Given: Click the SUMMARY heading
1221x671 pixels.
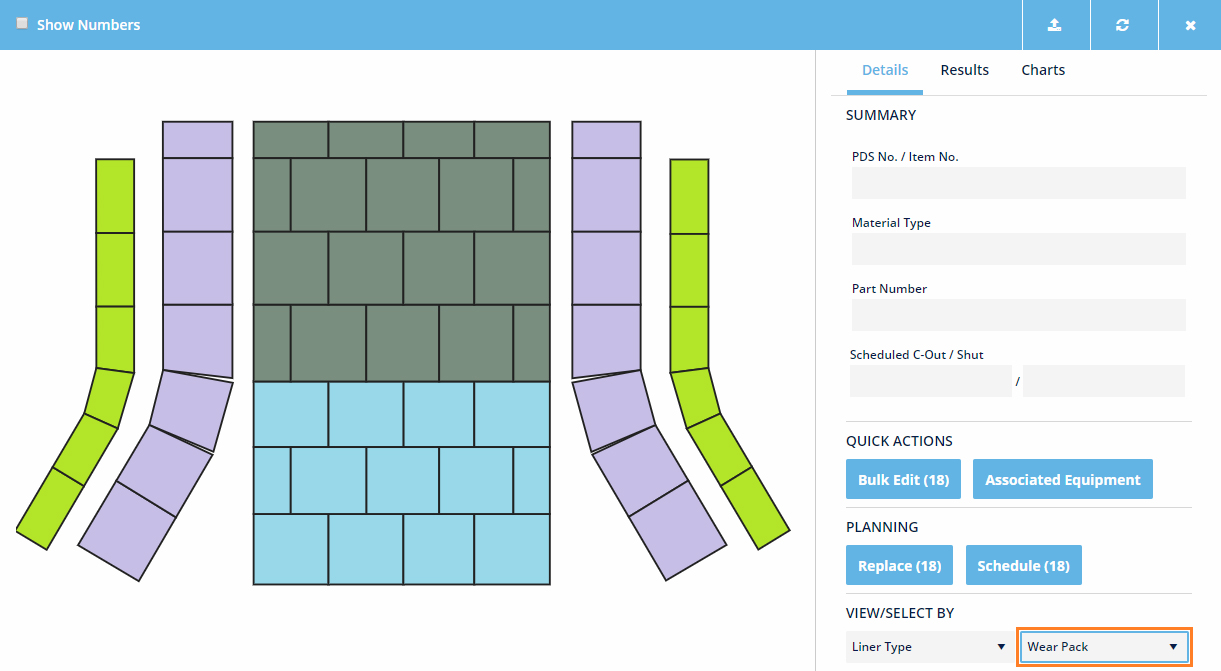Looking at the screenshot, I should [x=881, y=115].
